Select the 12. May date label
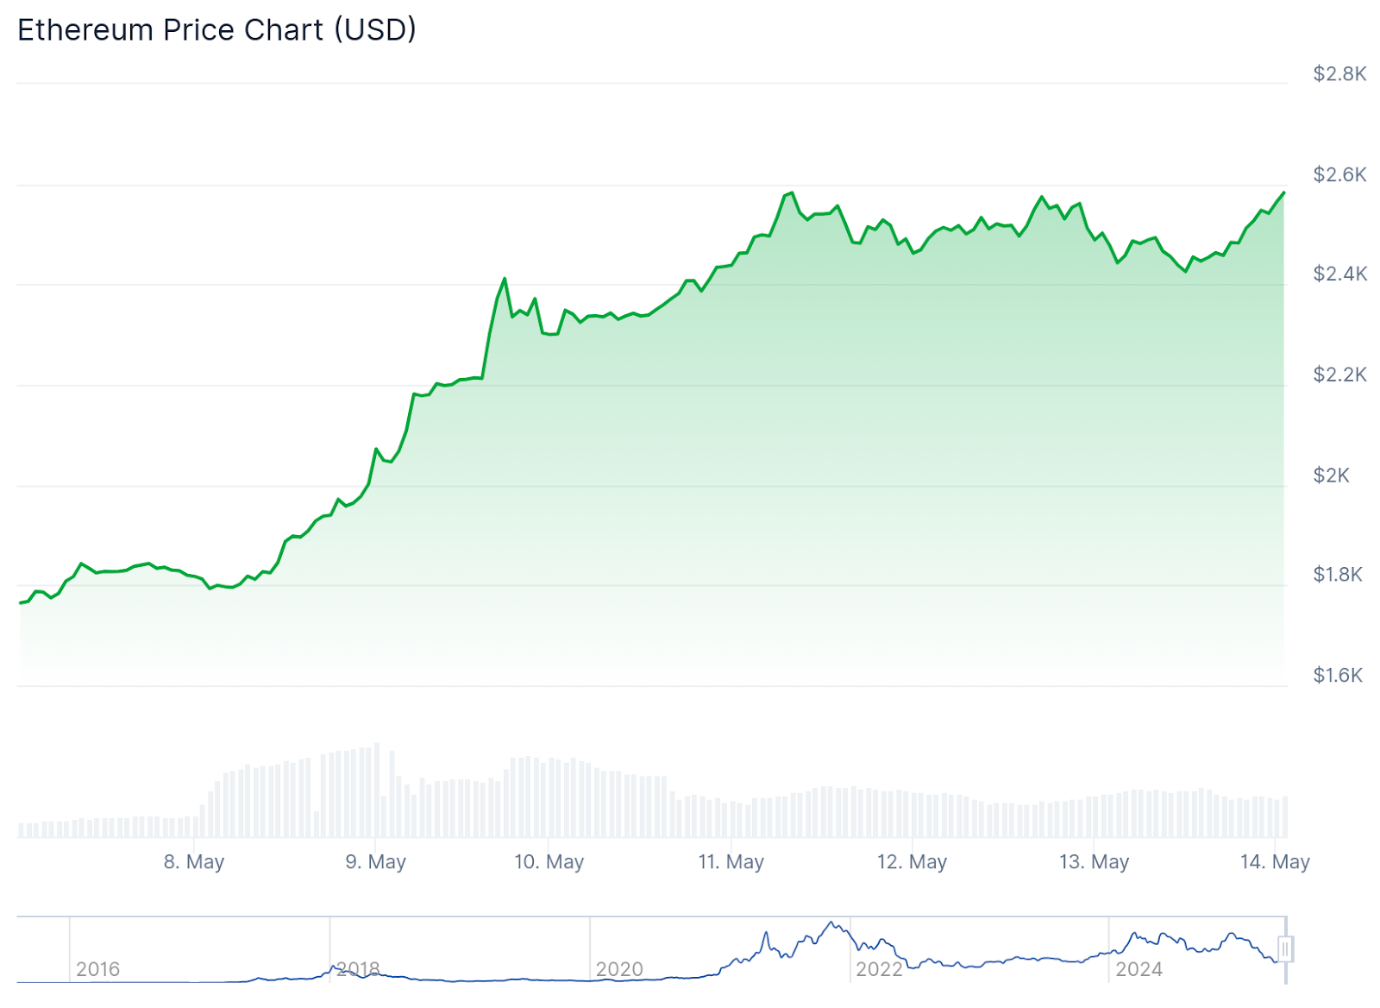 coord(912,862)
